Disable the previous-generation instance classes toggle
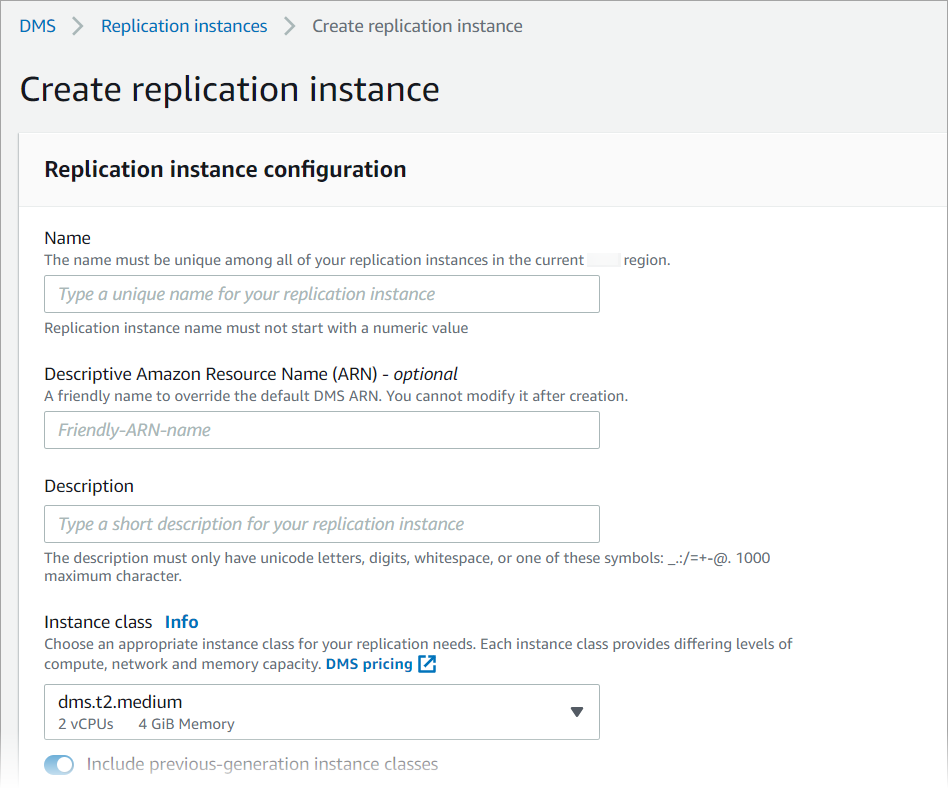This screenshot has height=789, width=948. [x=60, y=765]
